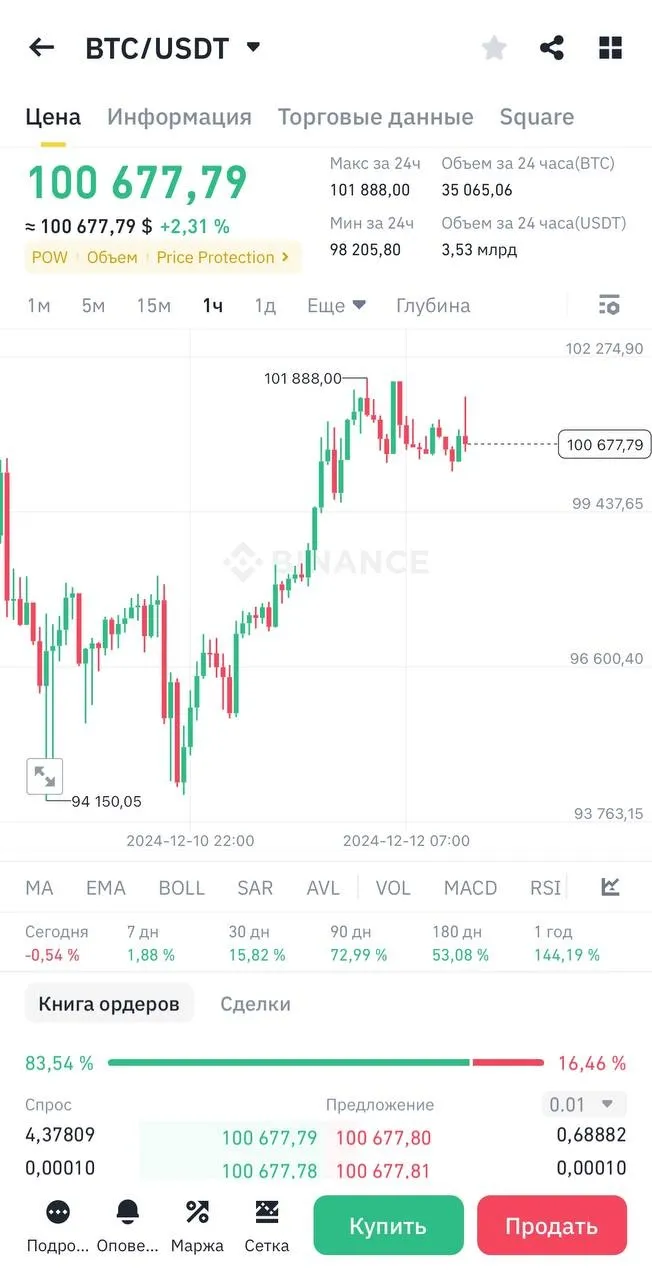
Task: Expand chart to fullscreen
Action: (44, 776)
